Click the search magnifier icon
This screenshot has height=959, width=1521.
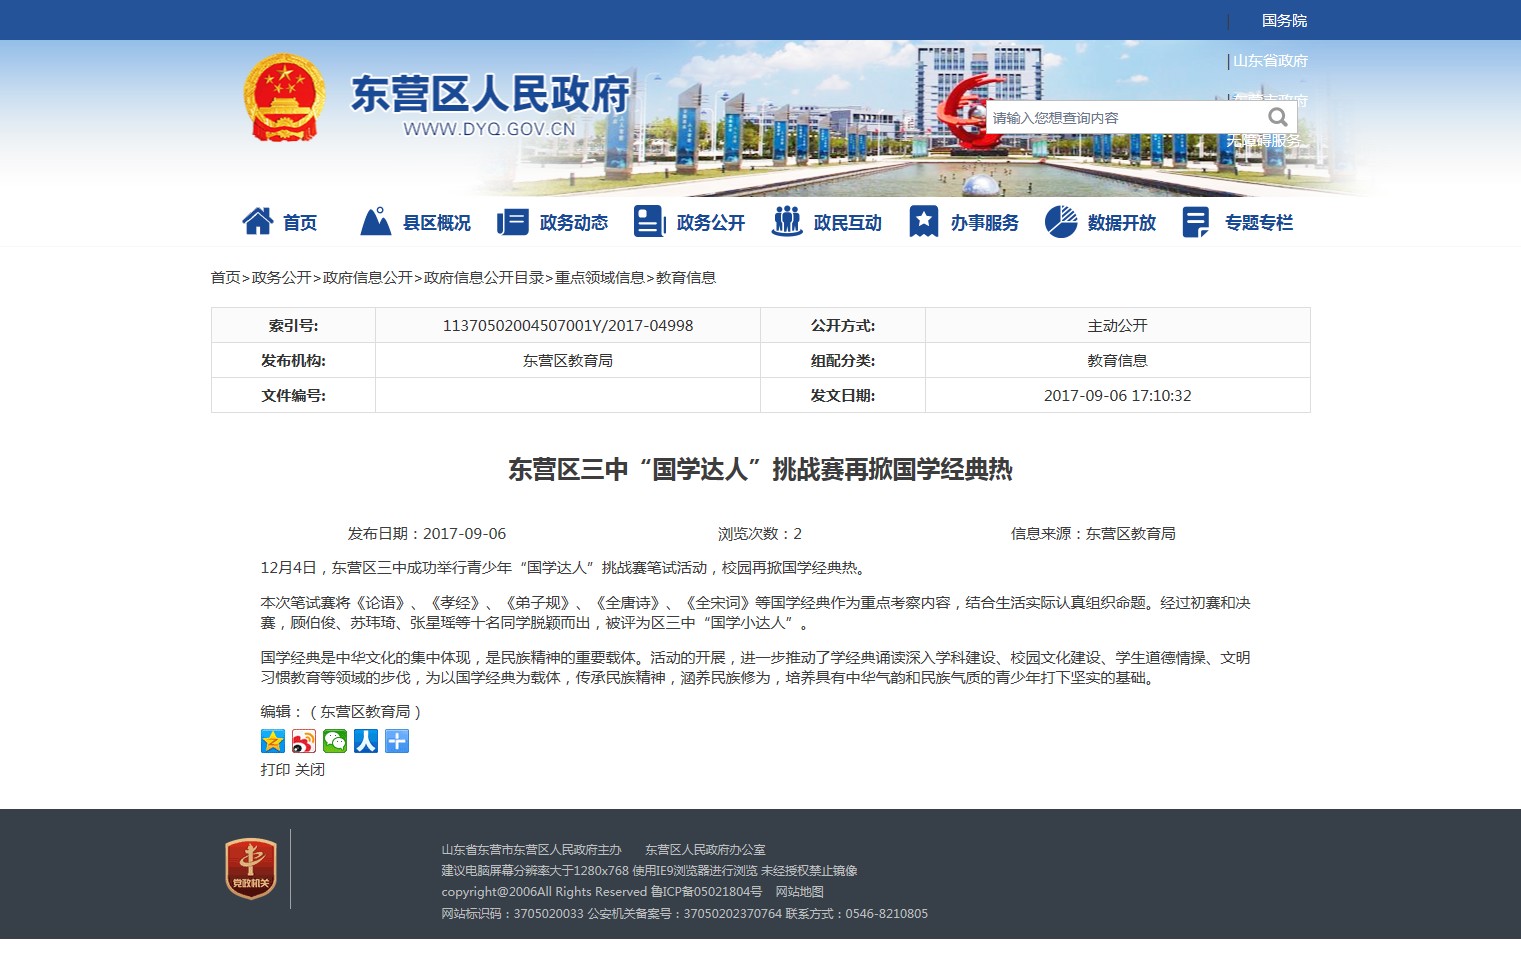[x=1277, y=117]
